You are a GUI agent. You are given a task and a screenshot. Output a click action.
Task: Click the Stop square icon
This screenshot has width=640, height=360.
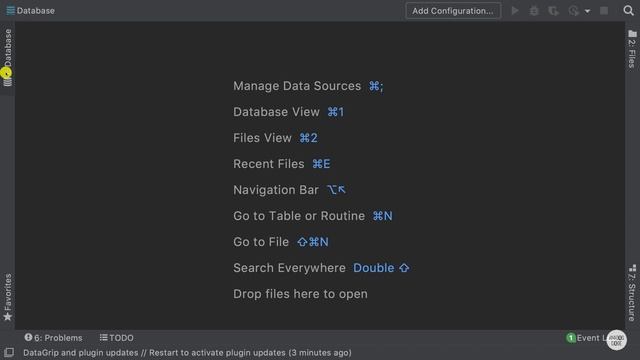coord(604,11)
